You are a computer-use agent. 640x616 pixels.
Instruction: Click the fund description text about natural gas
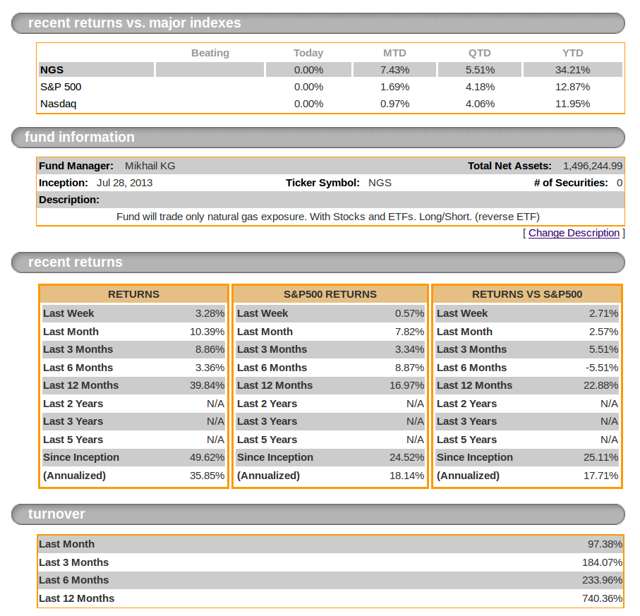[x=328, y=217]
